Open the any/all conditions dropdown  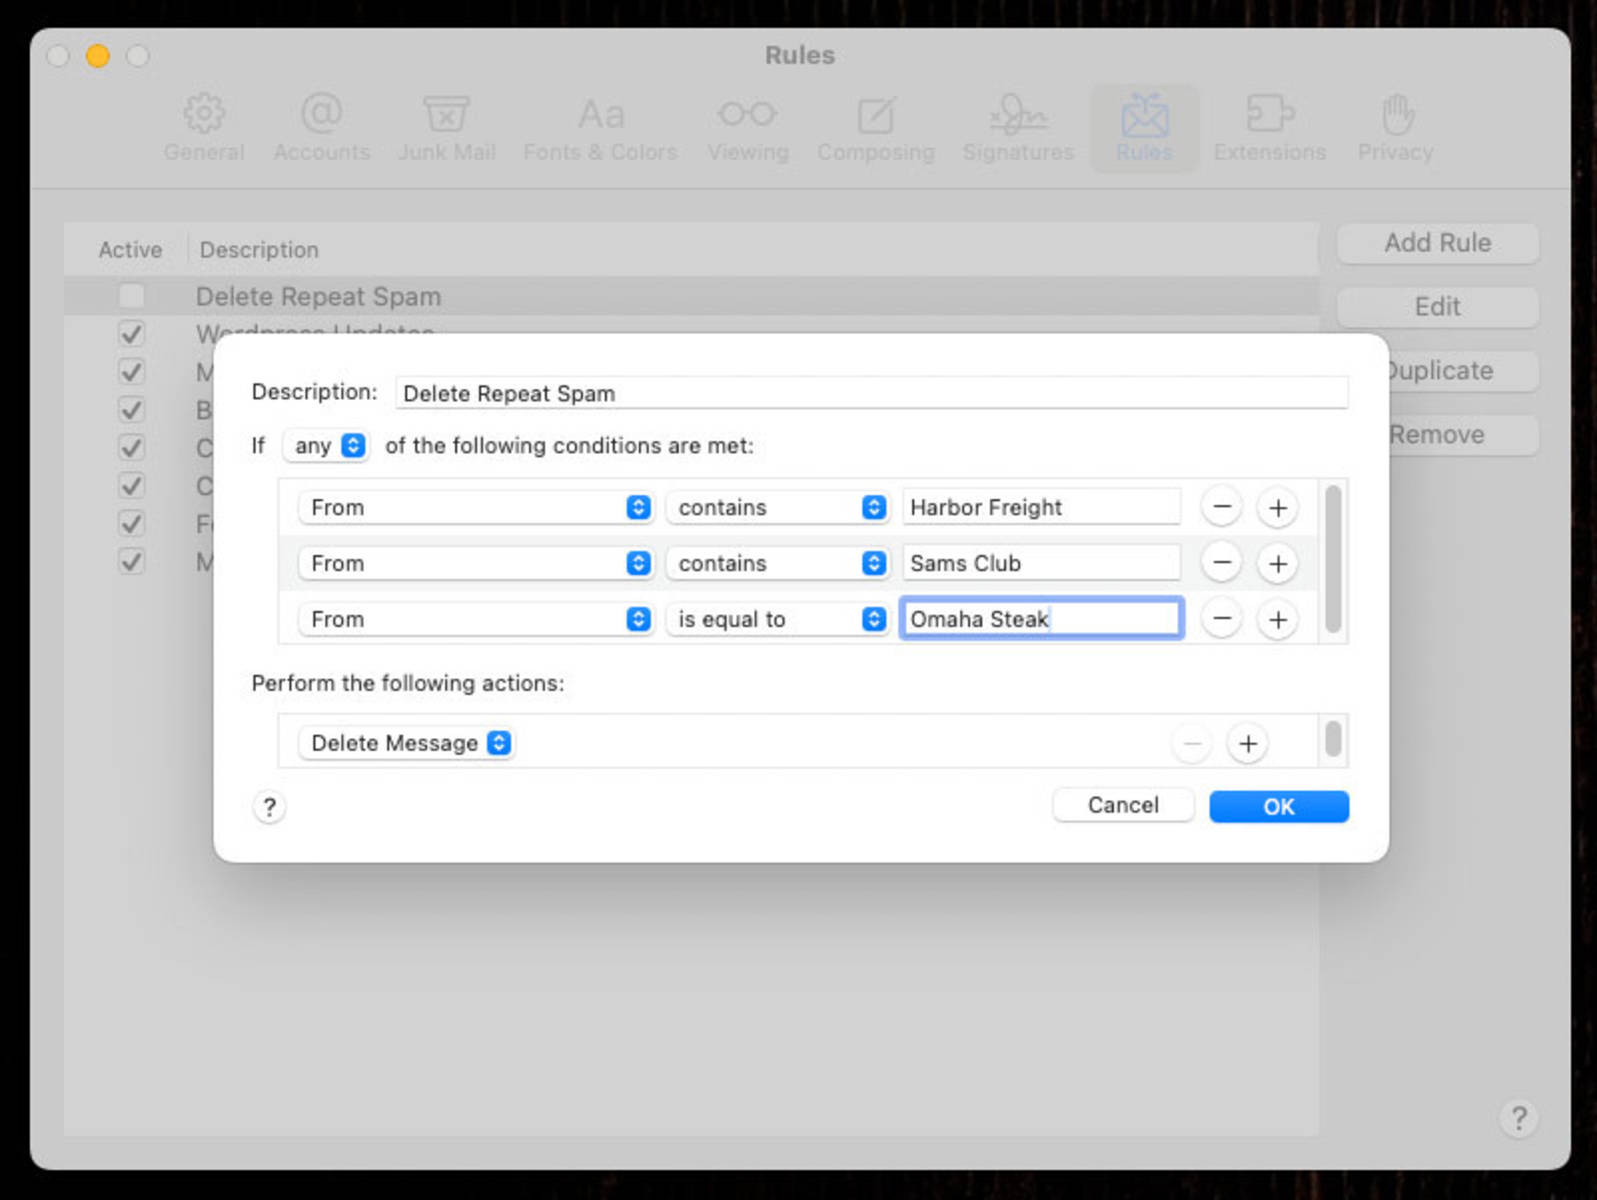(327, 445)
